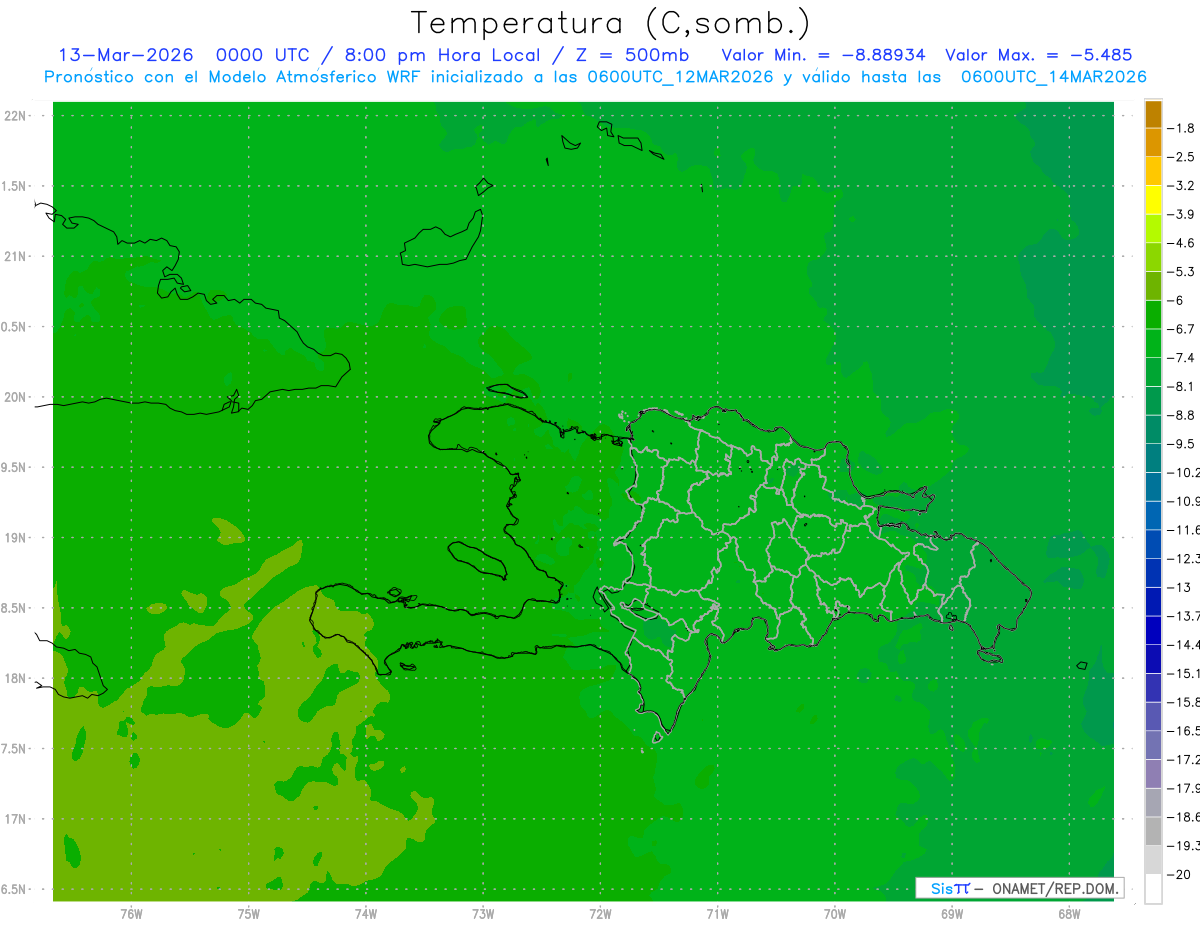This screenshot has width=1200, height=927.
Task: Click the '-6' colorbar value
Action: [x=1177, y=300]
